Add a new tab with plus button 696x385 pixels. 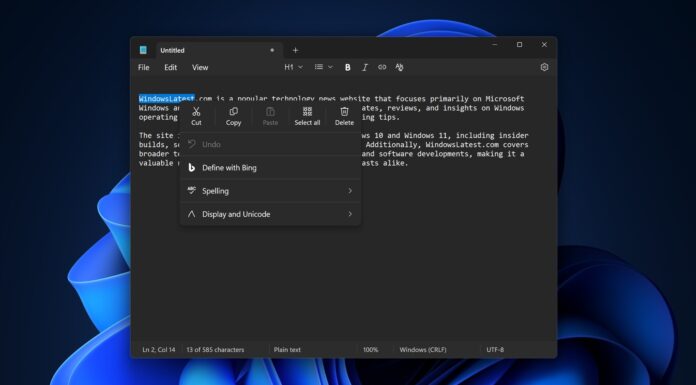tap(295, 50)
